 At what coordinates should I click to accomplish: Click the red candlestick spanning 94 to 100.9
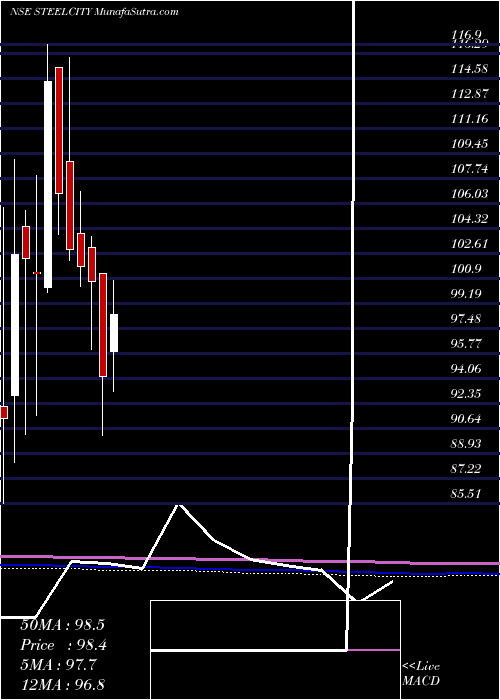pos(103,325)
